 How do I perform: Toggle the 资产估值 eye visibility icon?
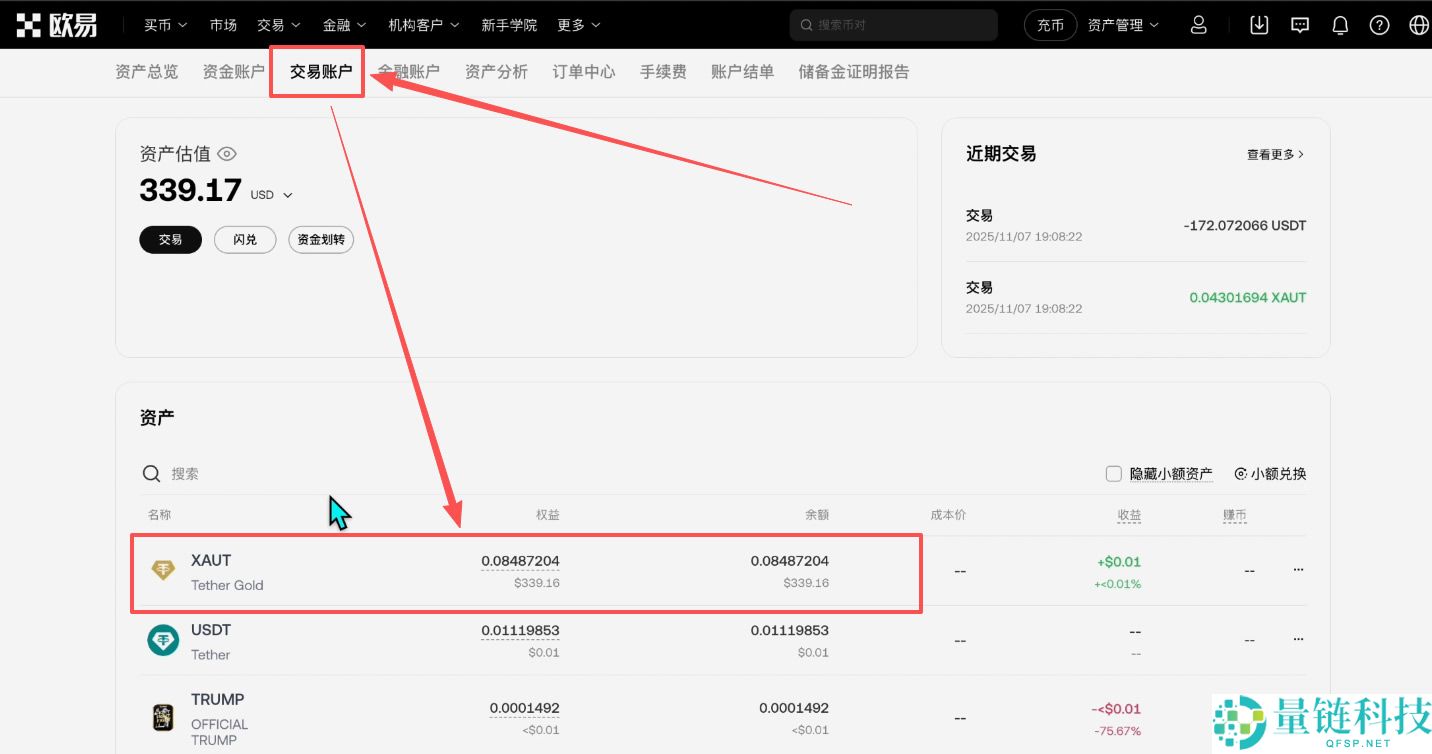(x=226, y=153)
